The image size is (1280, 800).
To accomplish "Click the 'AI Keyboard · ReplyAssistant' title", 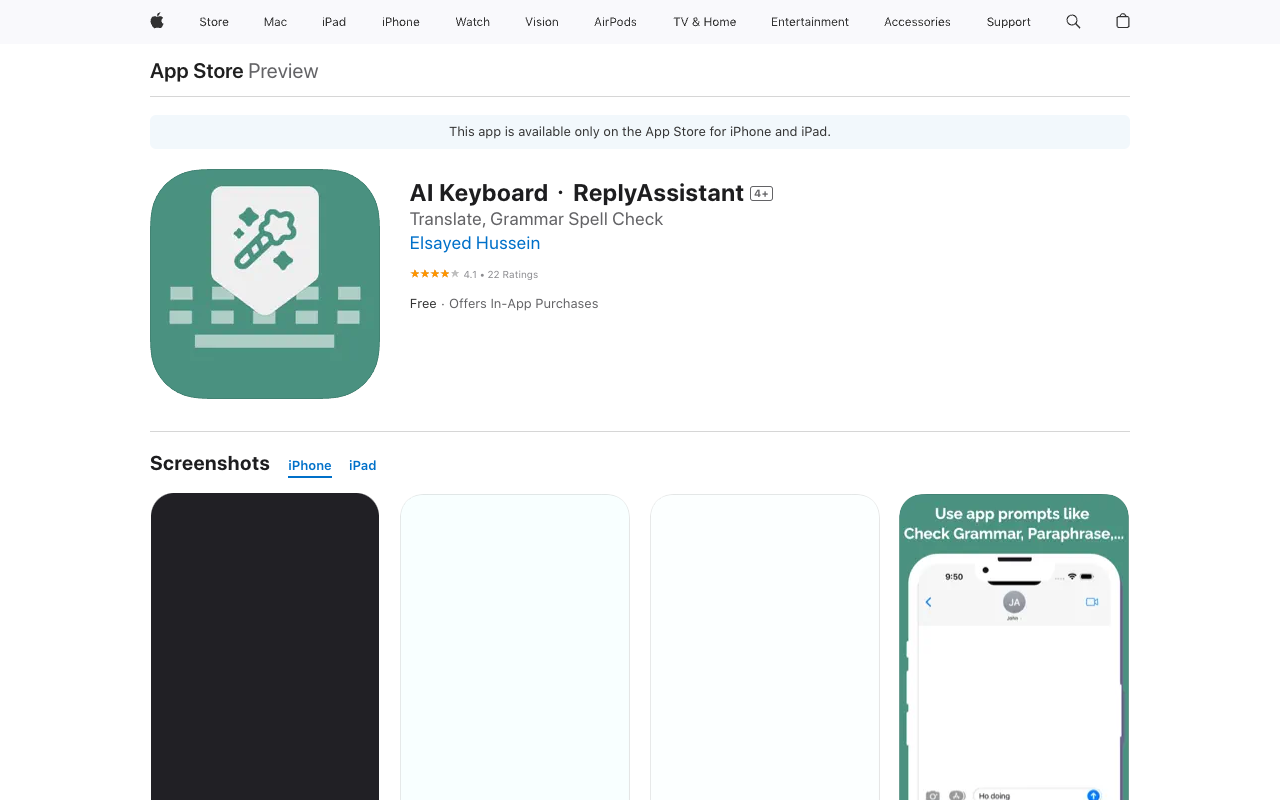I will pyautogui.click(x=577, y=193).
